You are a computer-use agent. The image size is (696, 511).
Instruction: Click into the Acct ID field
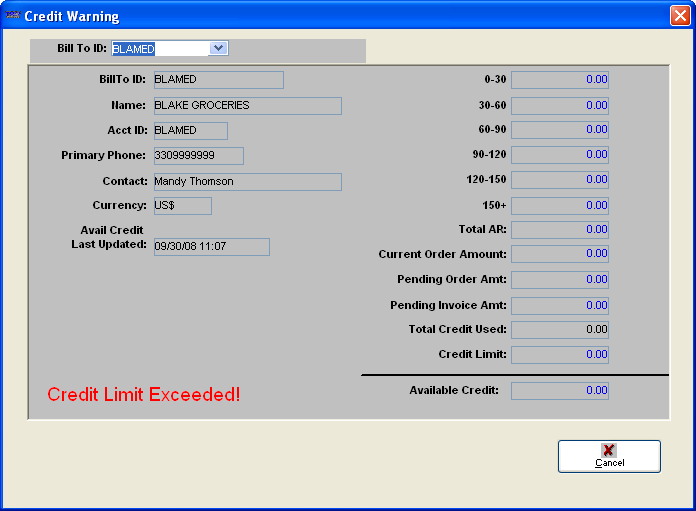[x=189, y=131]
